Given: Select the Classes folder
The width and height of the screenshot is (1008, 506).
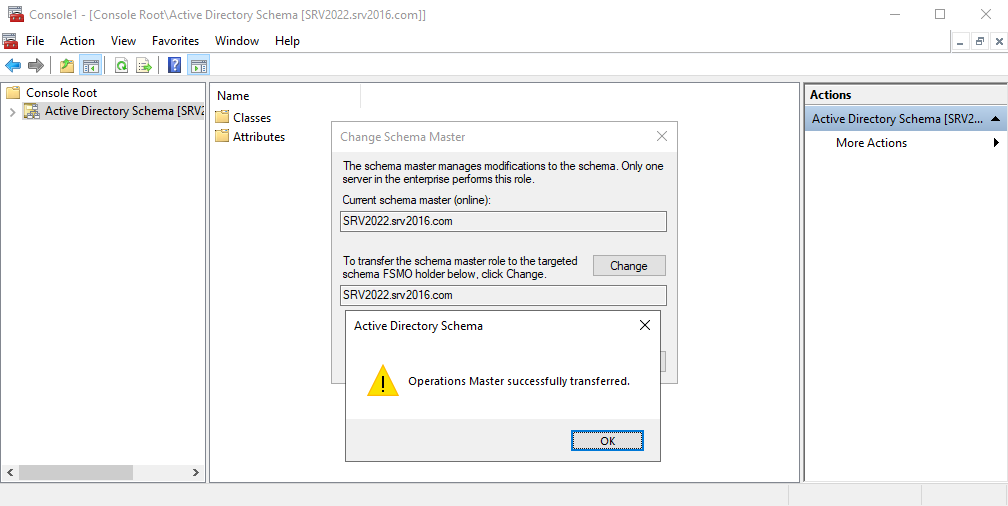Looking at the screenshot, I should pos(243,118).
